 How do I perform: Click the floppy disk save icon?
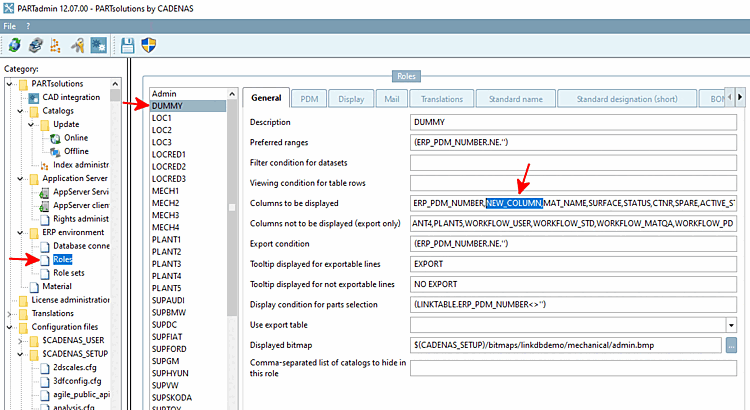(x=127, y=45)
